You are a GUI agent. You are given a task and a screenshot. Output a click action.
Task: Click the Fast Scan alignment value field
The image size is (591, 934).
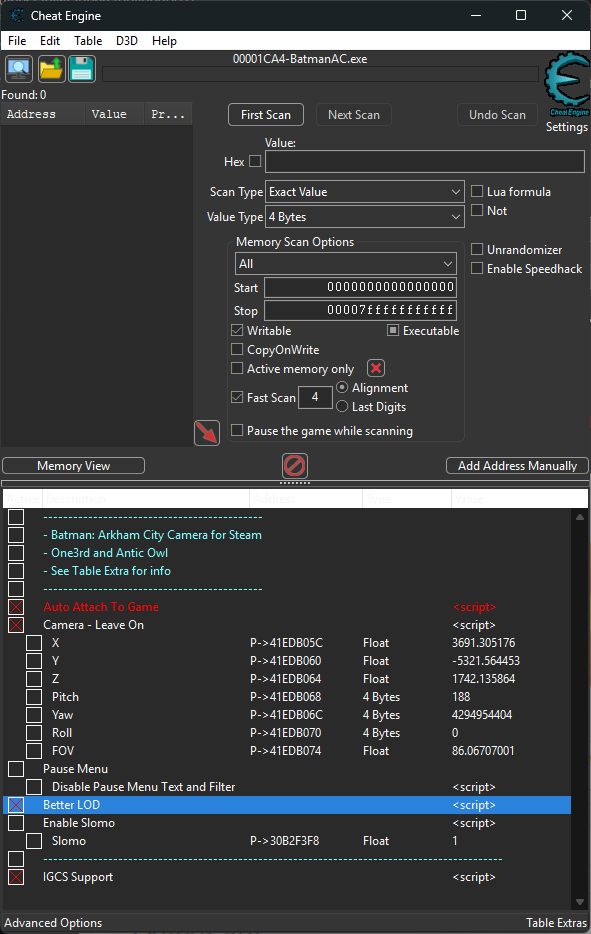click(315, 397)
